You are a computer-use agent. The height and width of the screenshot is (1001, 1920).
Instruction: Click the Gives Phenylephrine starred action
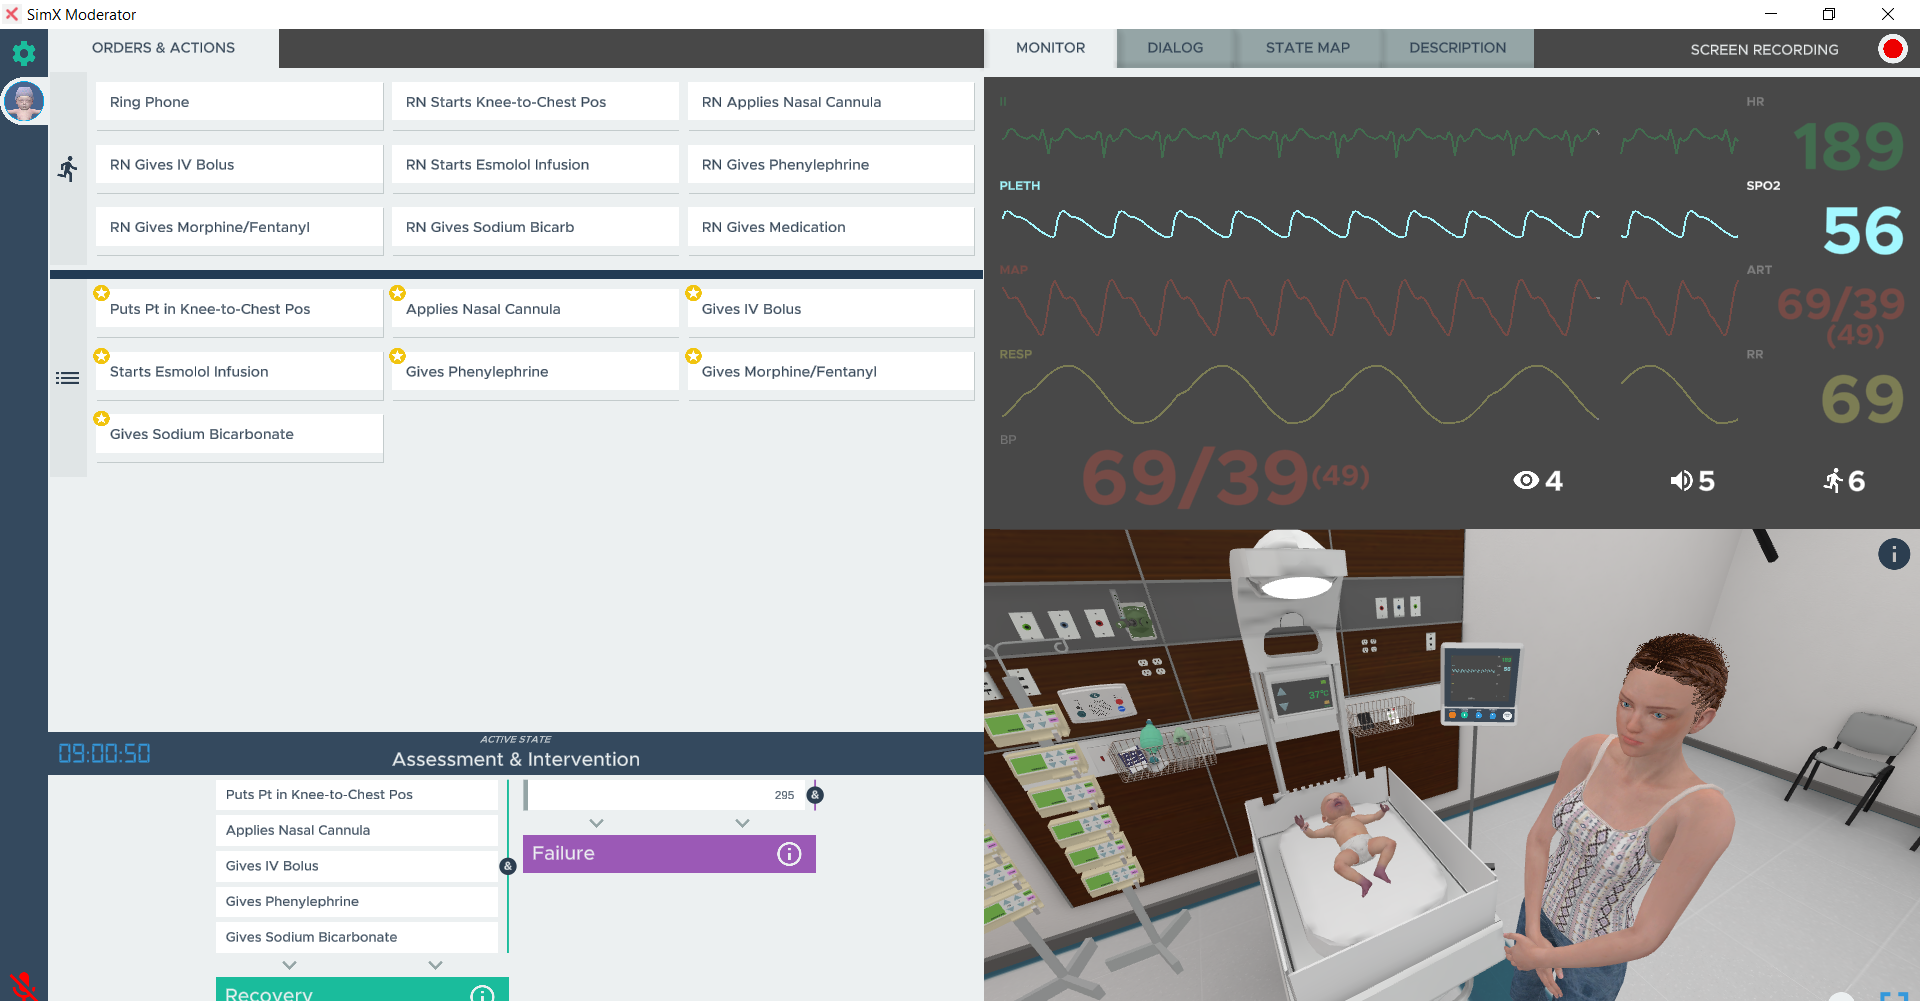tap(535, 372)
